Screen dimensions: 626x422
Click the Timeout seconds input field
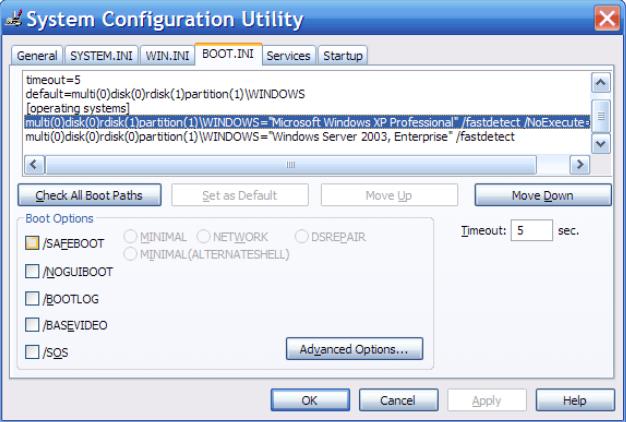(x=531, y=230)
